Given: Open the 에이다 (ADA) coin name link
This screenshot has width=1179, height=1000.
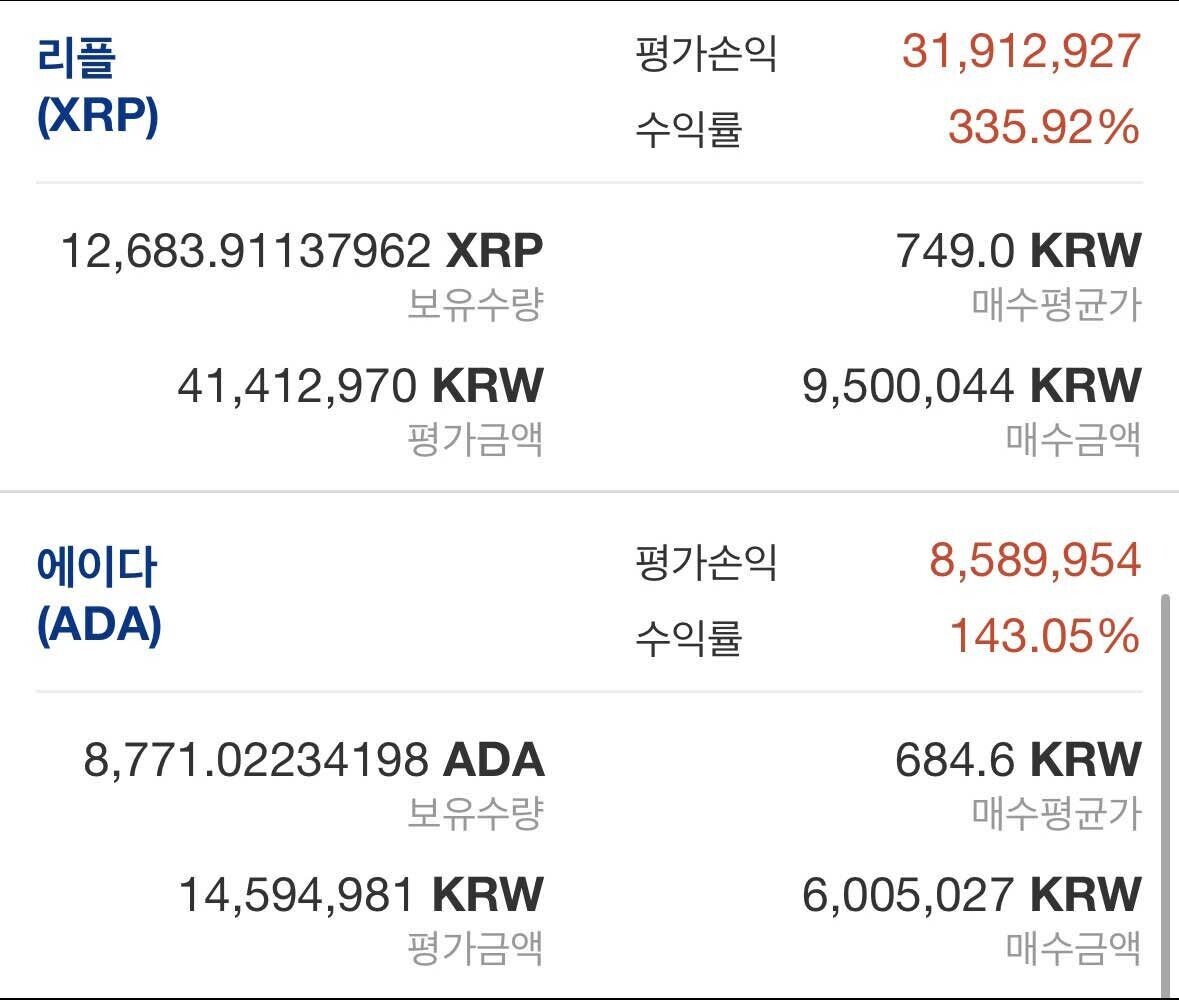Looking at the screenshot, I should coord(98,596).
